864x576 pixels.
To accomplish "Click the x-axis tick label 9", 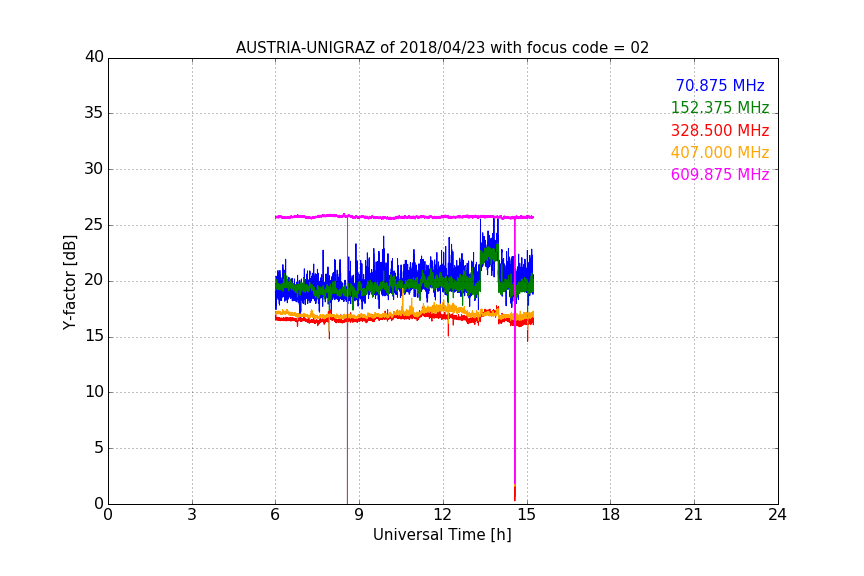I will pos(359,515).
